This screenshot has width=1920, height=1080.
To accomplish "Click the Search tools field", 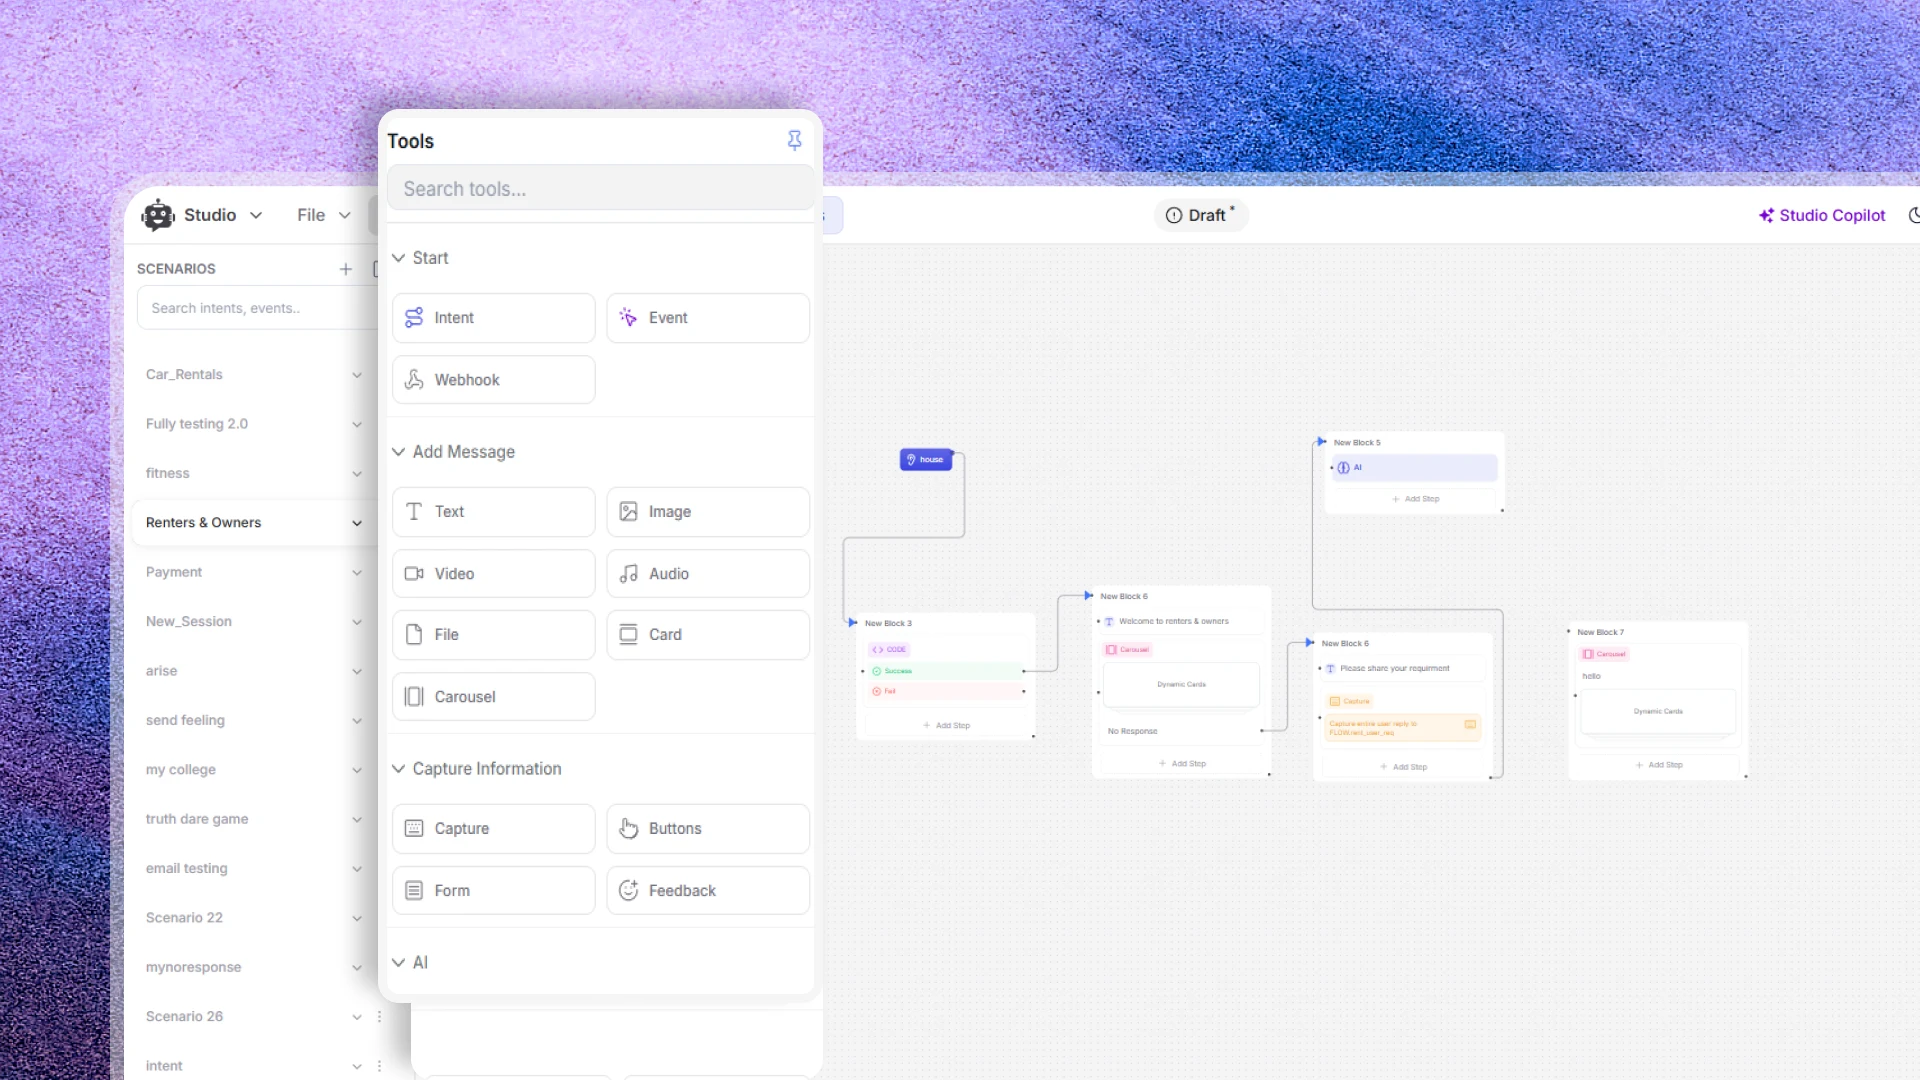I will [600, 189].
